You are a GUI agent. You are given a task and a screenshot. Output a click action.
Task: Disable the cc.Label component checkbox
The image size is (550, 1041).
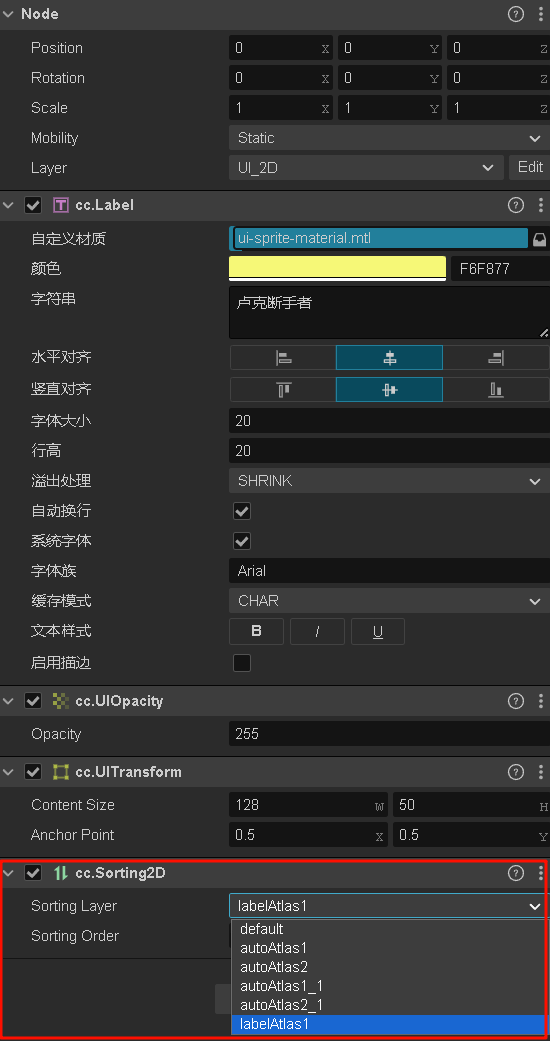[x=33, y=205]
